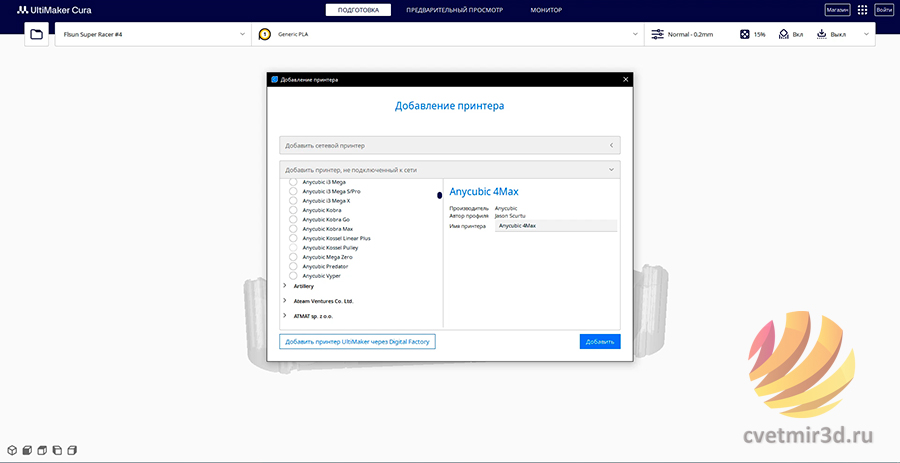Switch to the ПОДГОТОВКА stage tab
The height and width of the screenshot is (463, 900).
pos(358,10)
